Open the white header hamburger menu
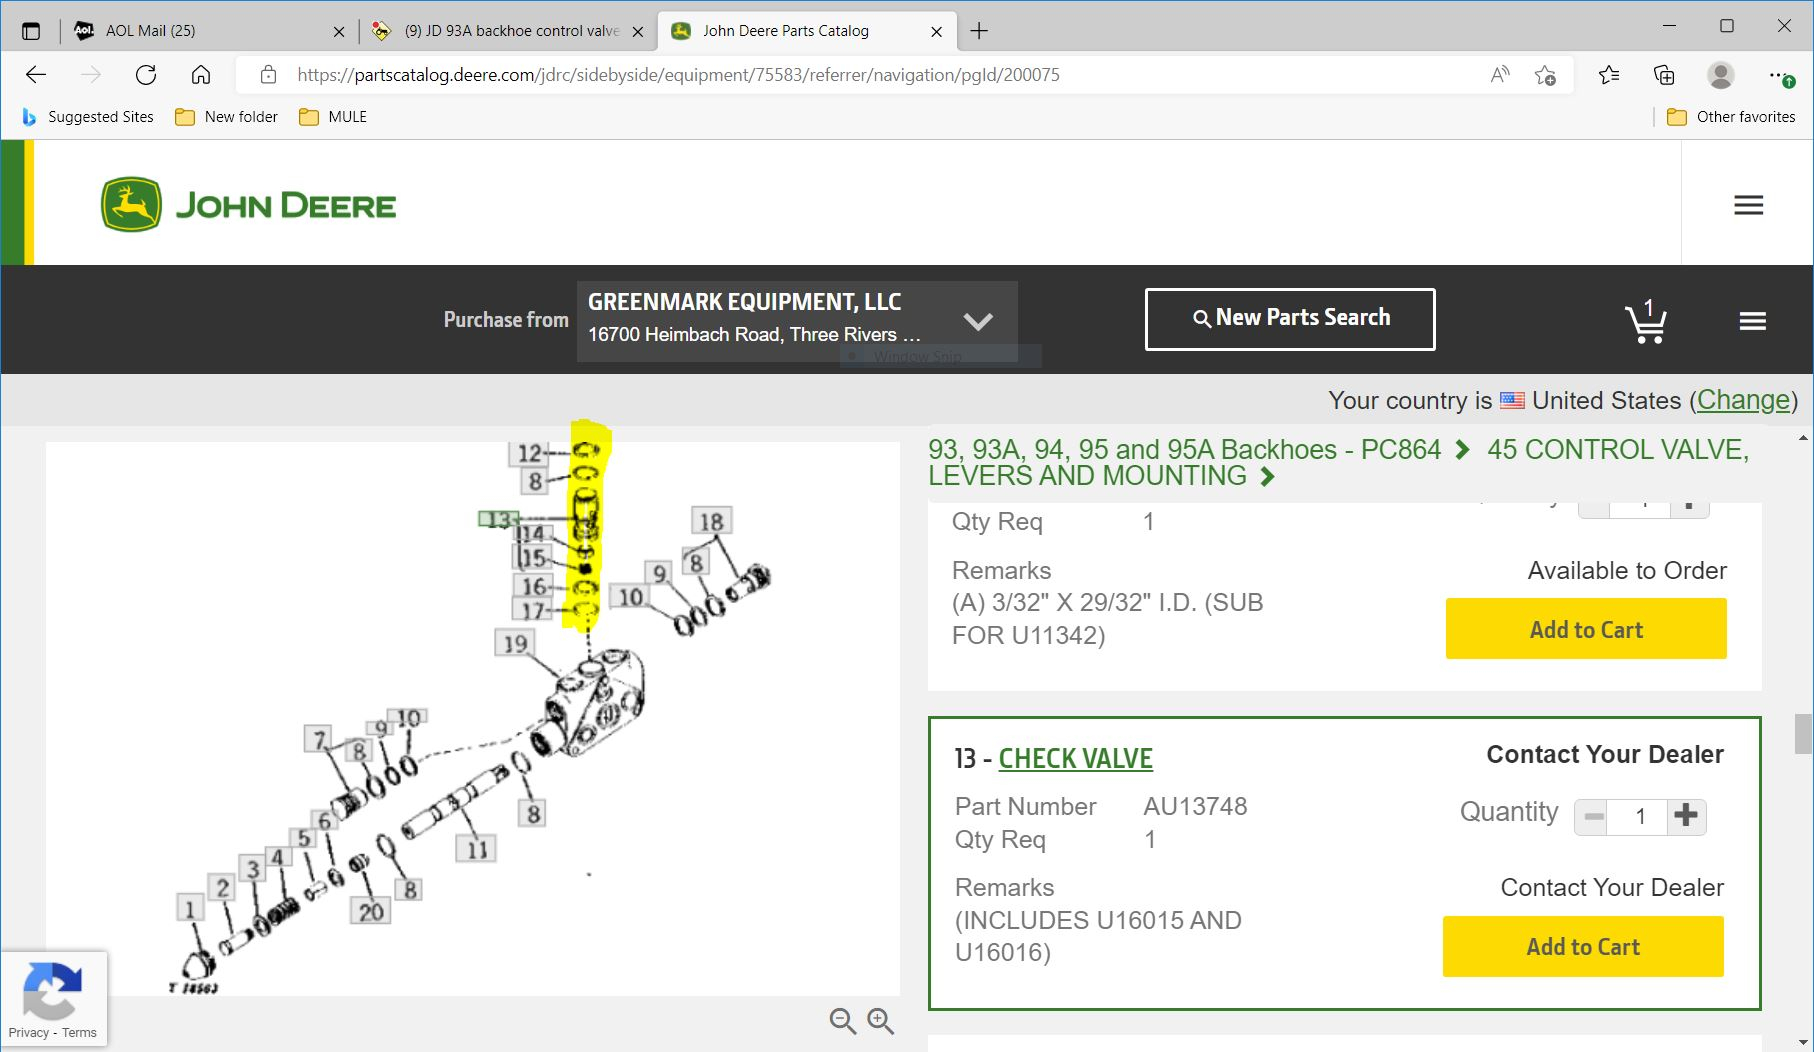The image size is (1814, 1052). (x=1748, y=205)
